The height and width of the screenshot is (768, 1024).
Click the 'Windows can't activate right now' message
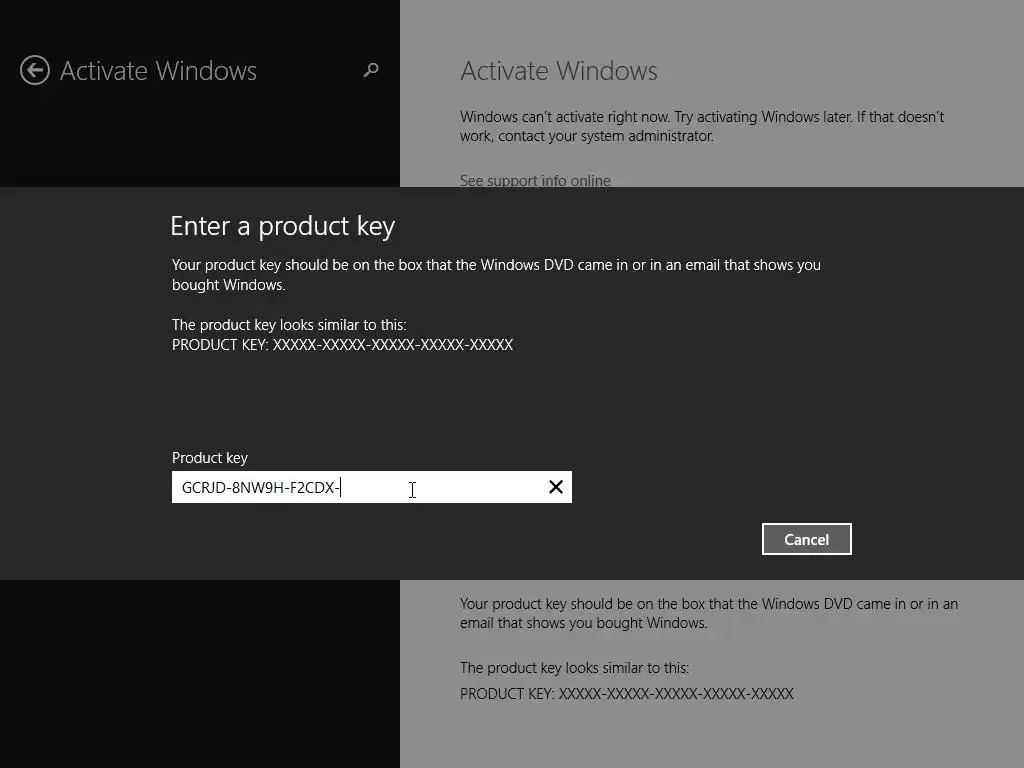pos(702,126)
